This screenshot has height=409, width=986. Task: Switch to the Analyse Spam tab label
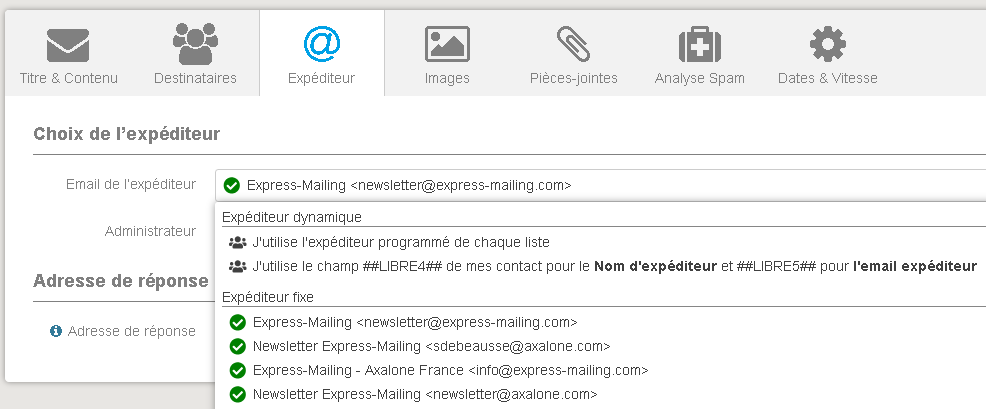coord(699,79)
